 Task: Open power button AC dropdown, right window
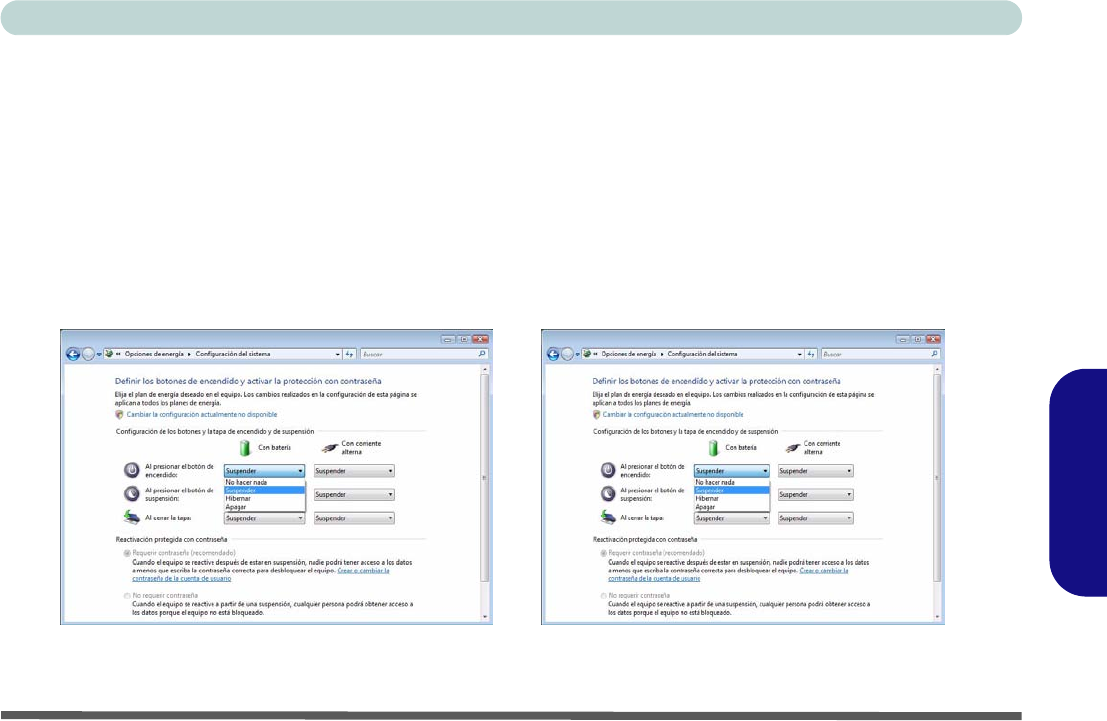click(815, 471)
